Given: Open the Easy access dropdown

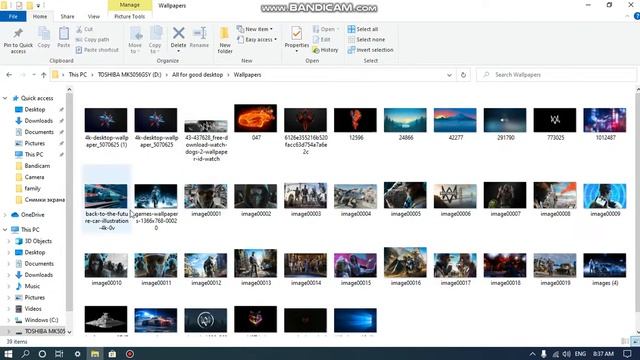Looking at the screenshot, I should pyautogui.click(x=257, y=40).
